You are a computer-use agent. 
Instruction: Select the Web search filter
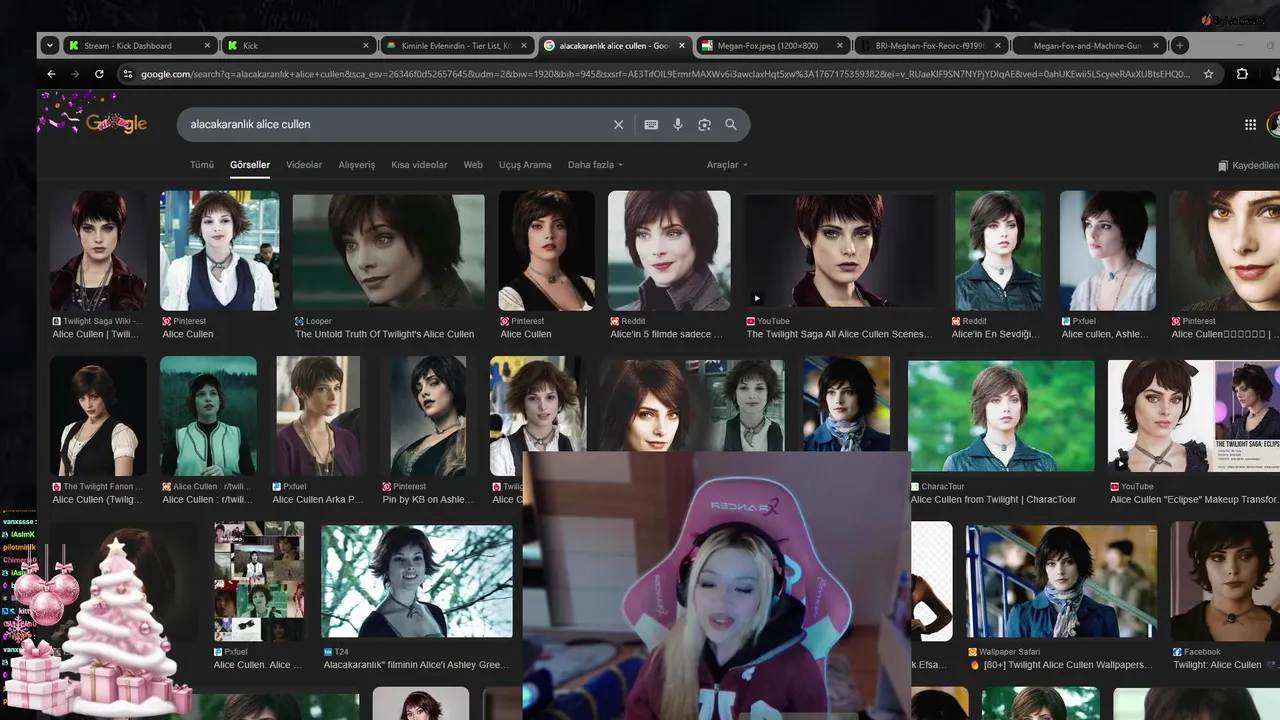[473, 165]
